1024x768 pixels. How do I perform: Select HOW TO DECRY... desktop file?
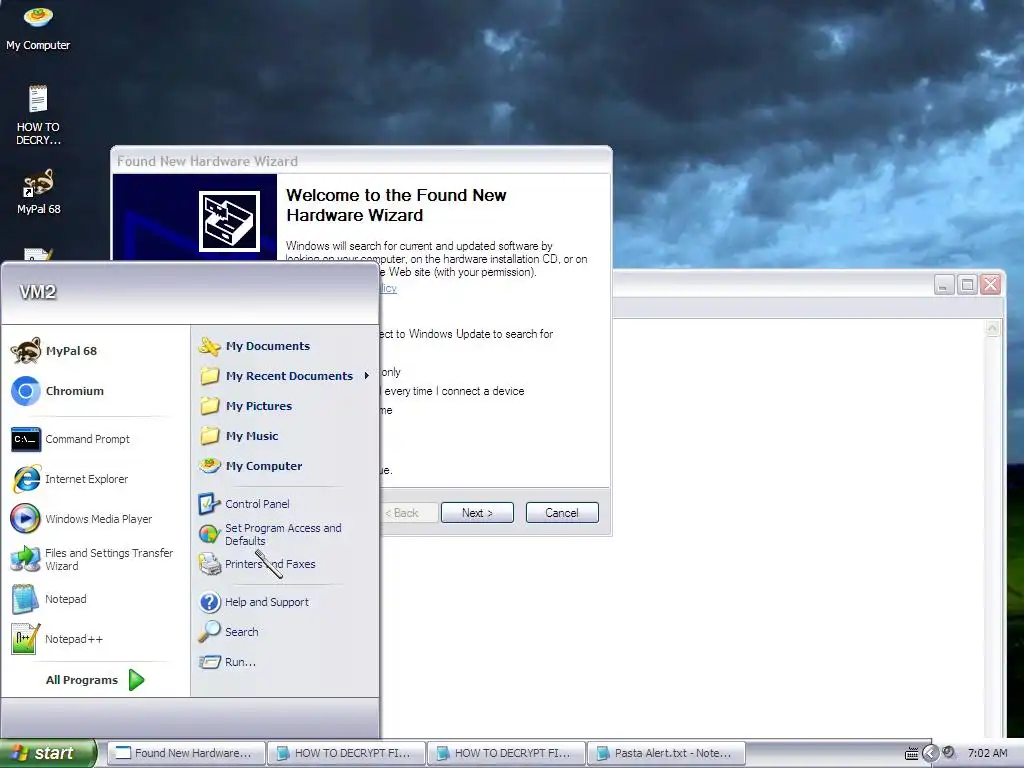(x=38, y=115)
